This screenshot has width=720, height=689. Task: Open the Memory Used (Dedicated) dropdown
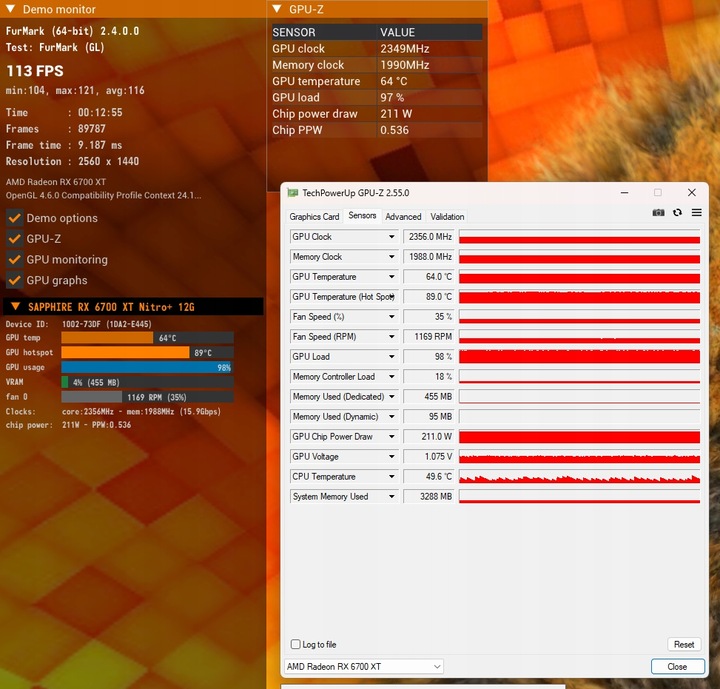(x=391, y=396)
